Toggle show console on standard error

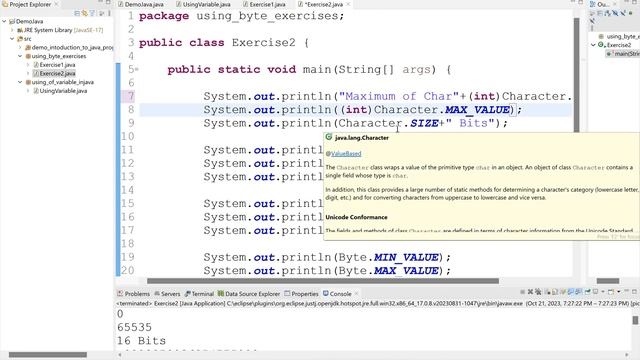click(x=578, y=292)
